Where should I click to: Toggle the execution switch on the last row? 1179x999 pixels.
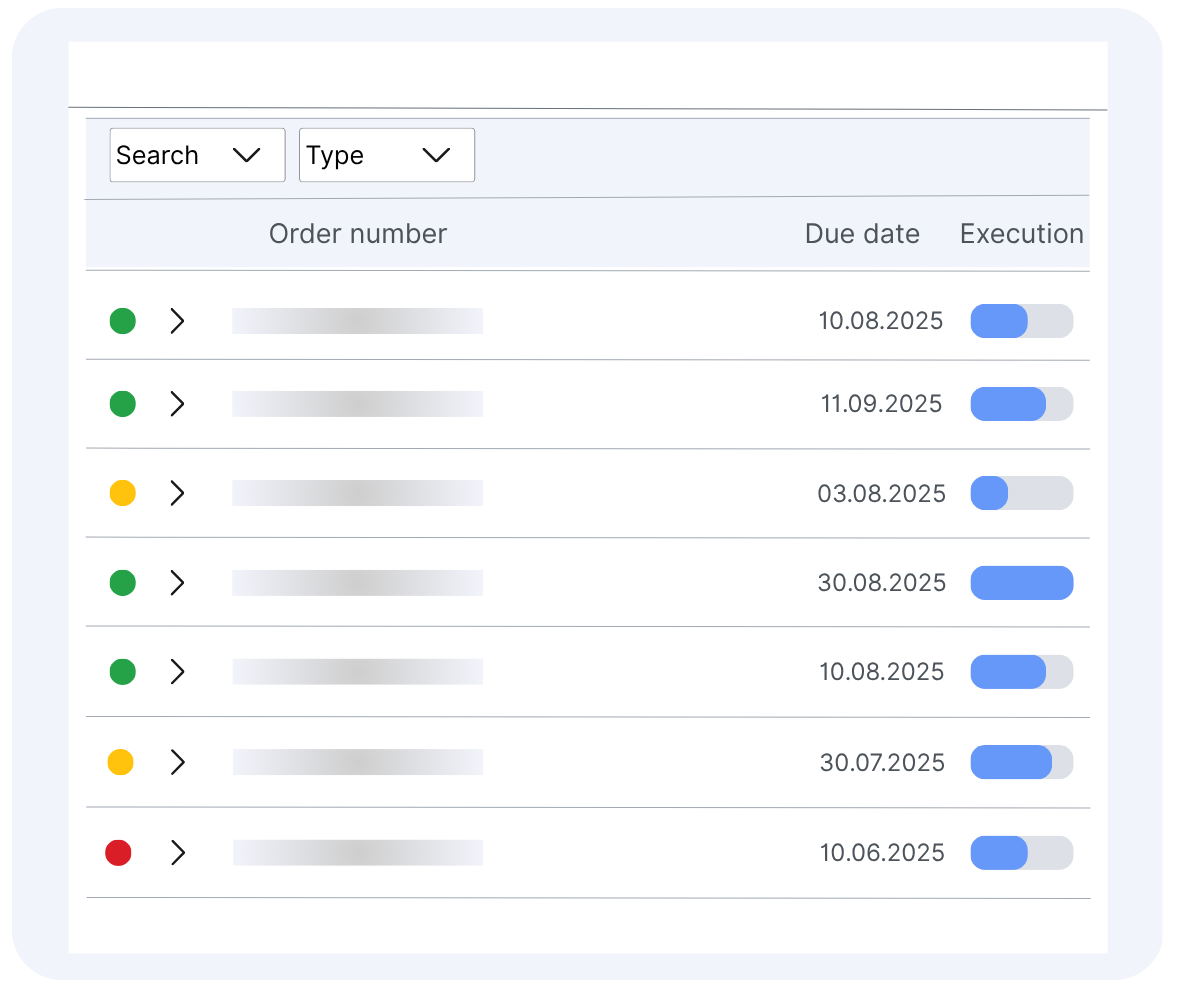click(1021, 852)
